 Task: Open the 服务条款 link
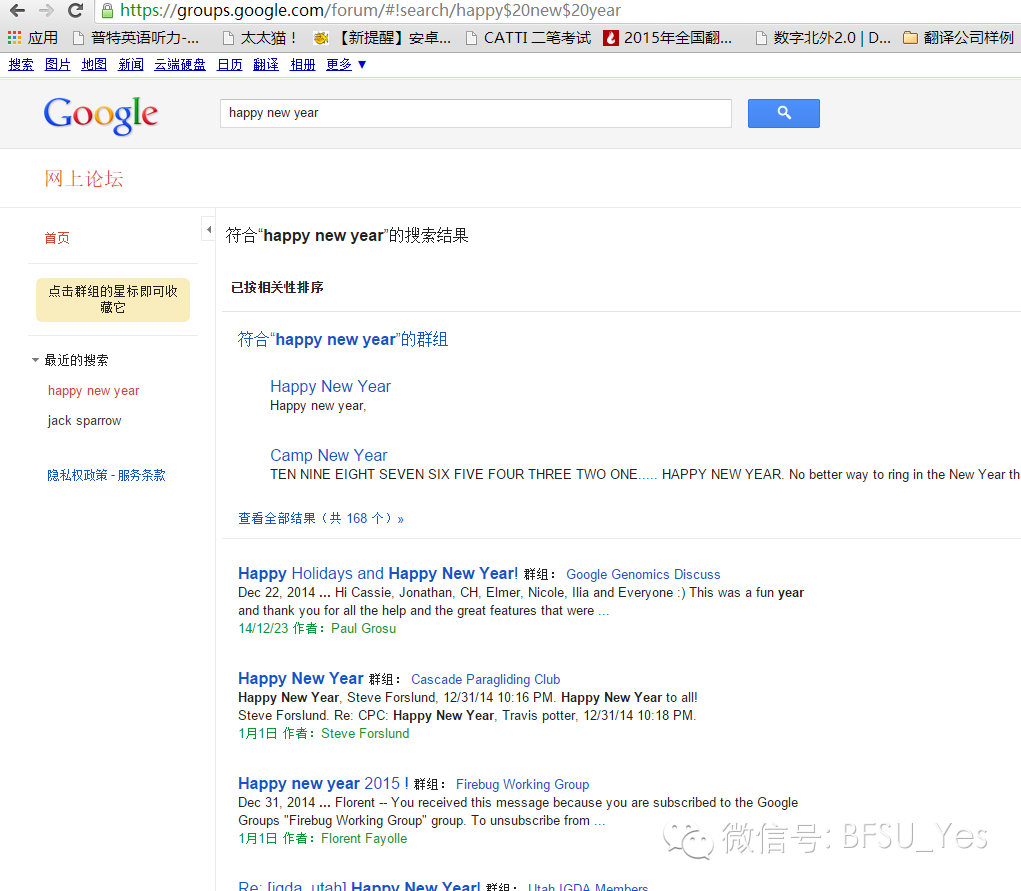click(x=141, y=475)
